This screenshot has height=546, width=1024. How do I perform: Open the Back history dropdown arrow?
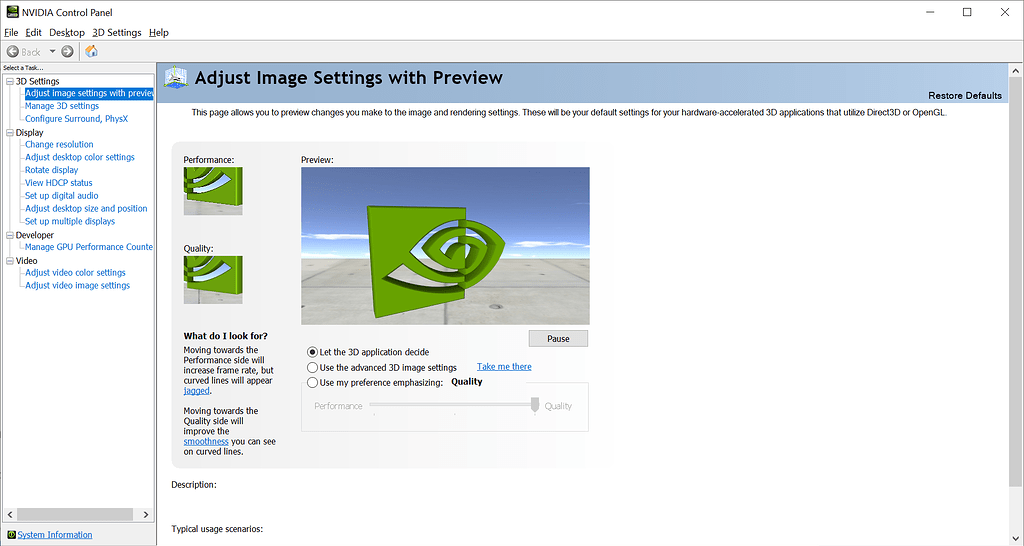pyautogui.click(x=51, y=52)
